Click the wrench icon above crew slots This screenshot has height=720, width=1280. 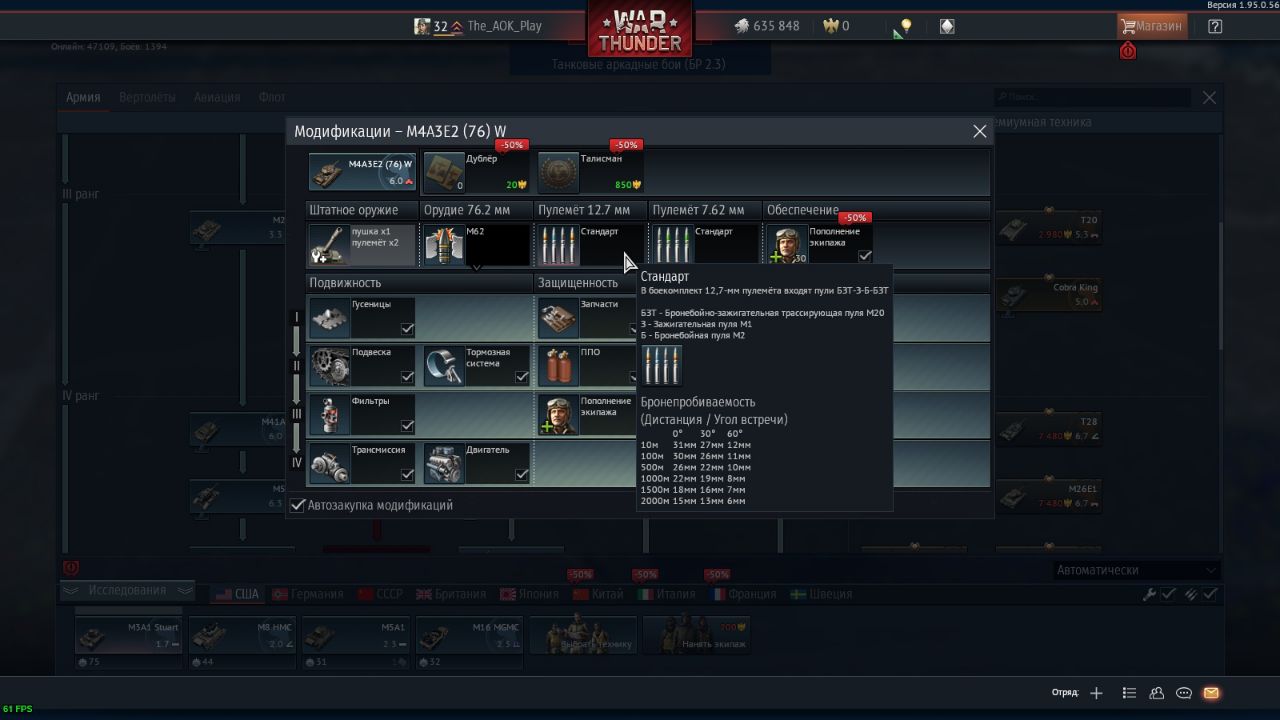(1150, 594)
